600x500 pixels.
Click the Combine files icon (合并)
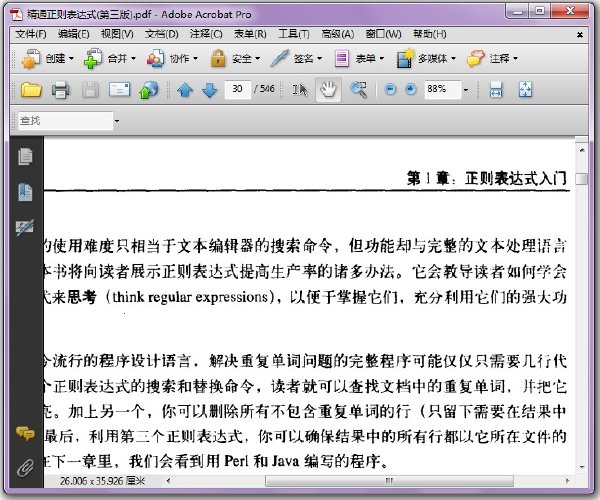tap(93, 59)
